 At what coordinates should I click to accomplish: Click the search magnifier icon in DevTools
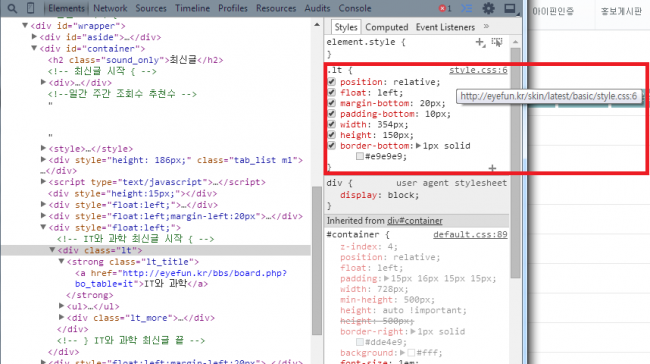click(x=12, y=8)
